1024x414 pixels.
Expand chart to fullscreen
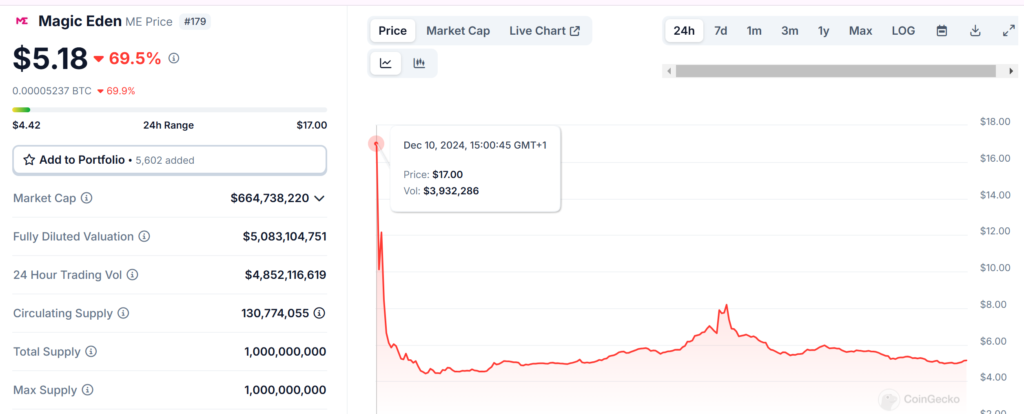(1008, 31)
